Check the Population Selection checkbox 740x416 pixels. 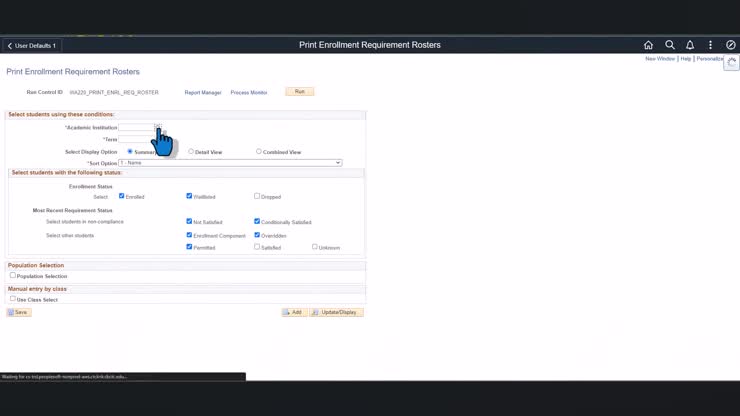pos(13,276)
